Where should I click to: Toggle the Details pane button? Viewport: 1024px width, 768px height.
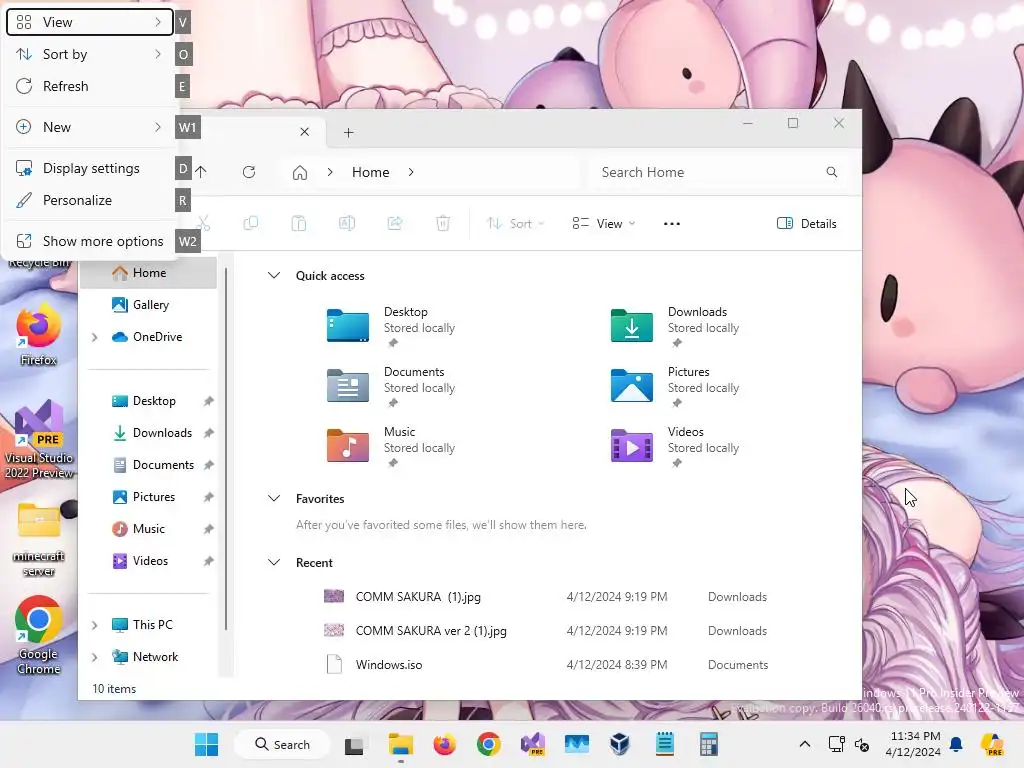pyautogui.click(x=807, y=223)
